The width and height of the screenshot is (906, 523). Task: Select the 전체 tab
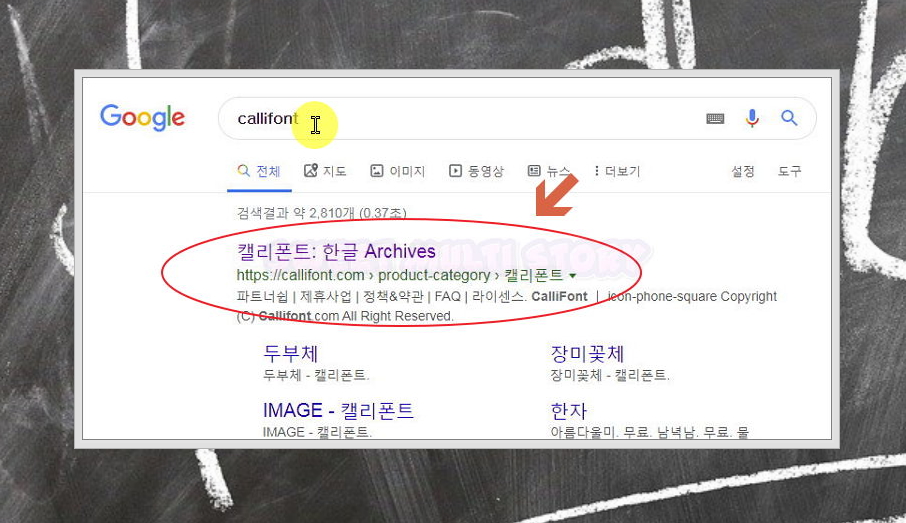(x=259, y=171)
